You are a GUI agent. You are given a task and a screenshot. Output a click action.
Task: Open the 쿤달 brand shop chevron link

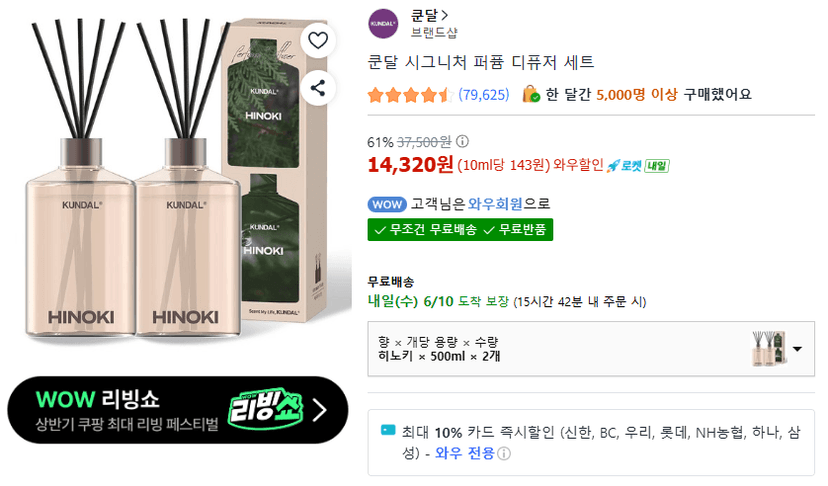click(429, 15)
